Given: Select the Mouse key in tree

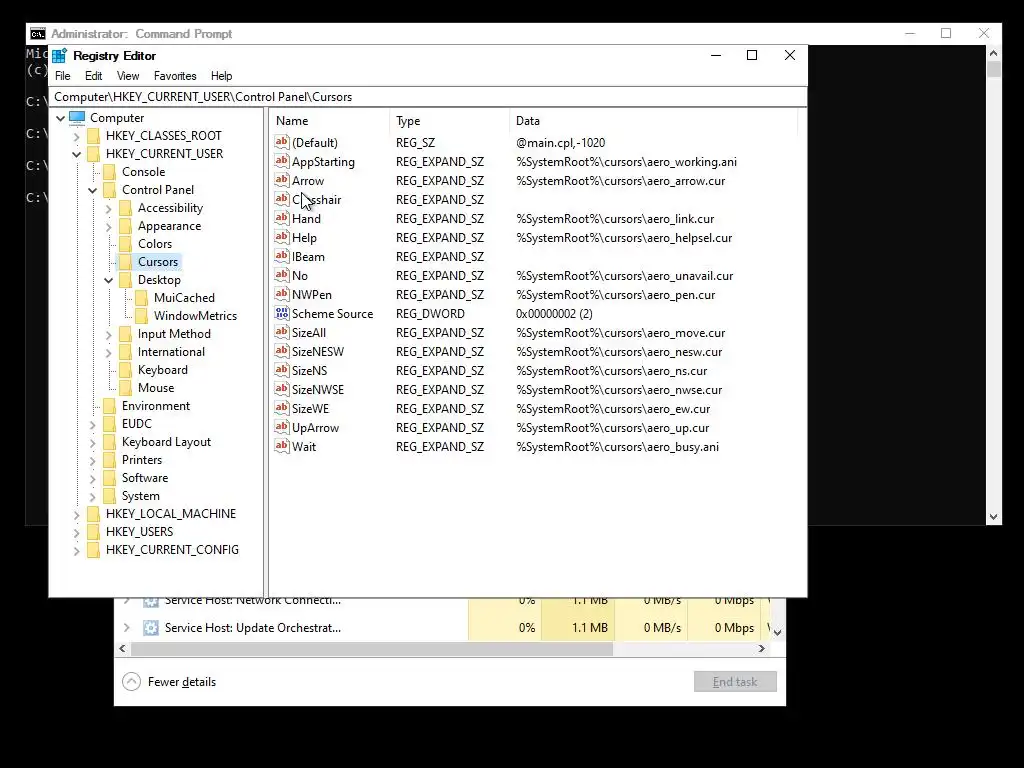Looking at the screenshot, I should tap(156, 388).
